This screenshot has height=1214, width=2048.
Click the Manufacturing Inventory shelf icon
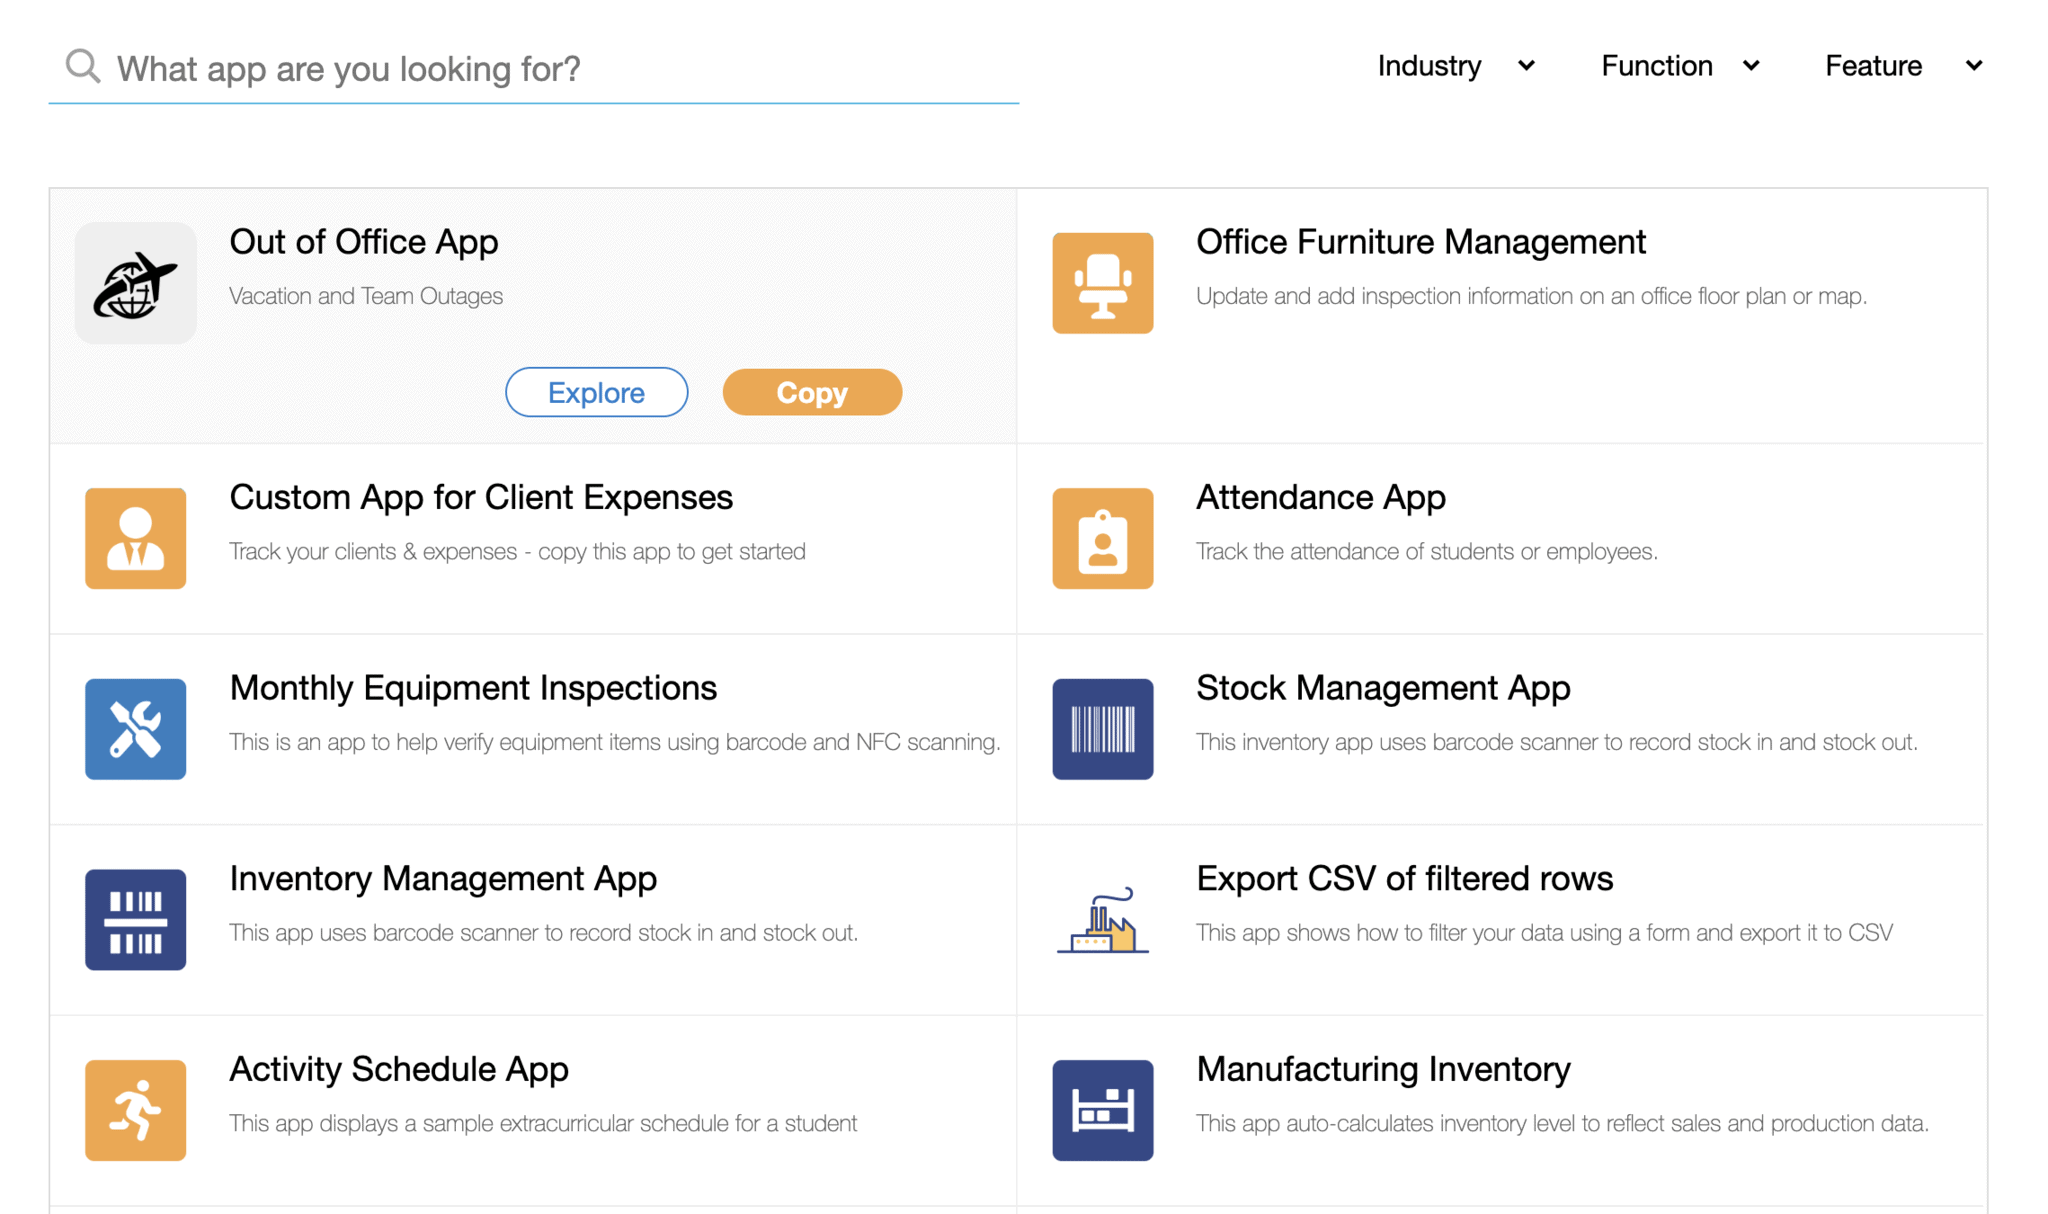[1102, 1110]
